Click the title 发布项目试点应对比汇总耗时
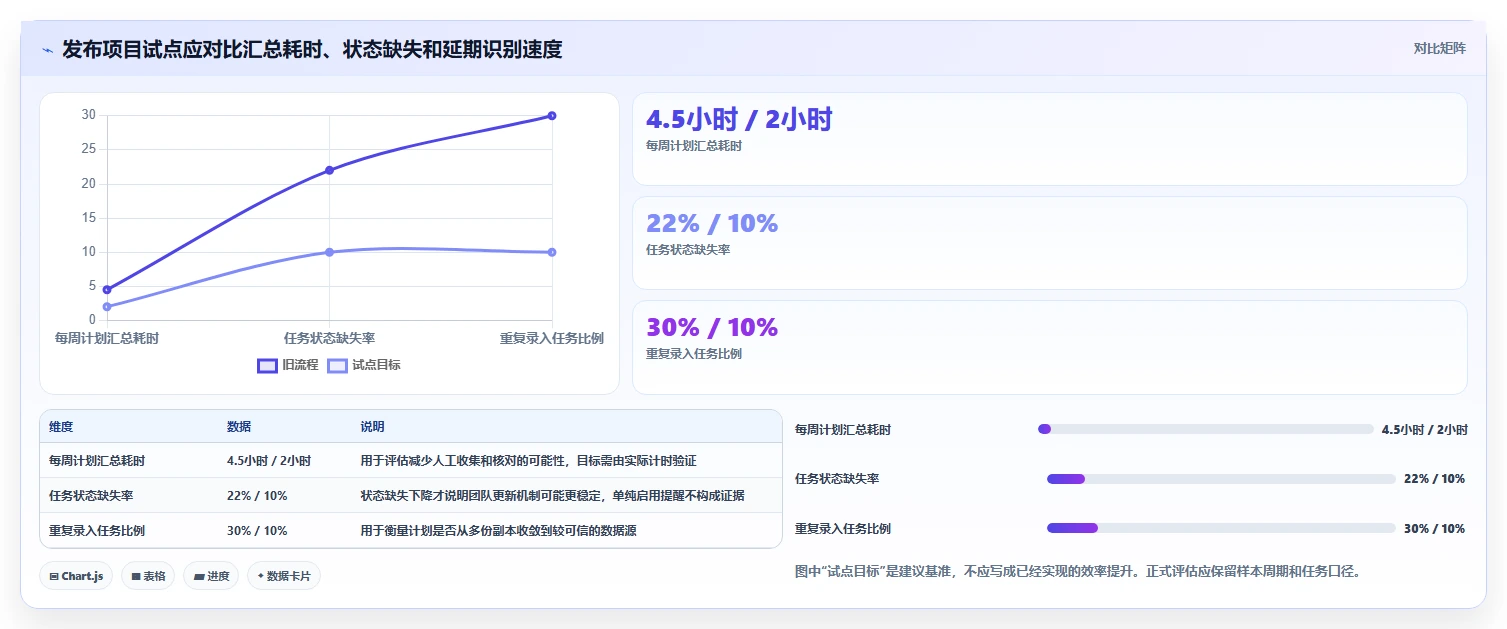The image size is (1507, 629). 312,49
